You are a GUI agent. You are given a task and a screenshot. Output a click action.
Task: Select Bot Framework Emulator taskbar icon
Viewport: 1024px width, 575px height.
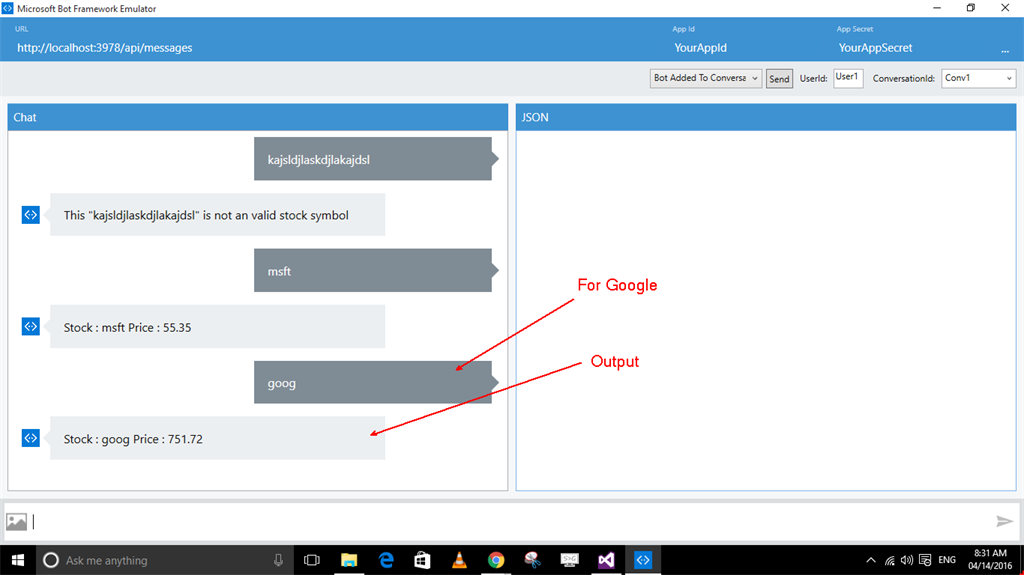point(643,560)
